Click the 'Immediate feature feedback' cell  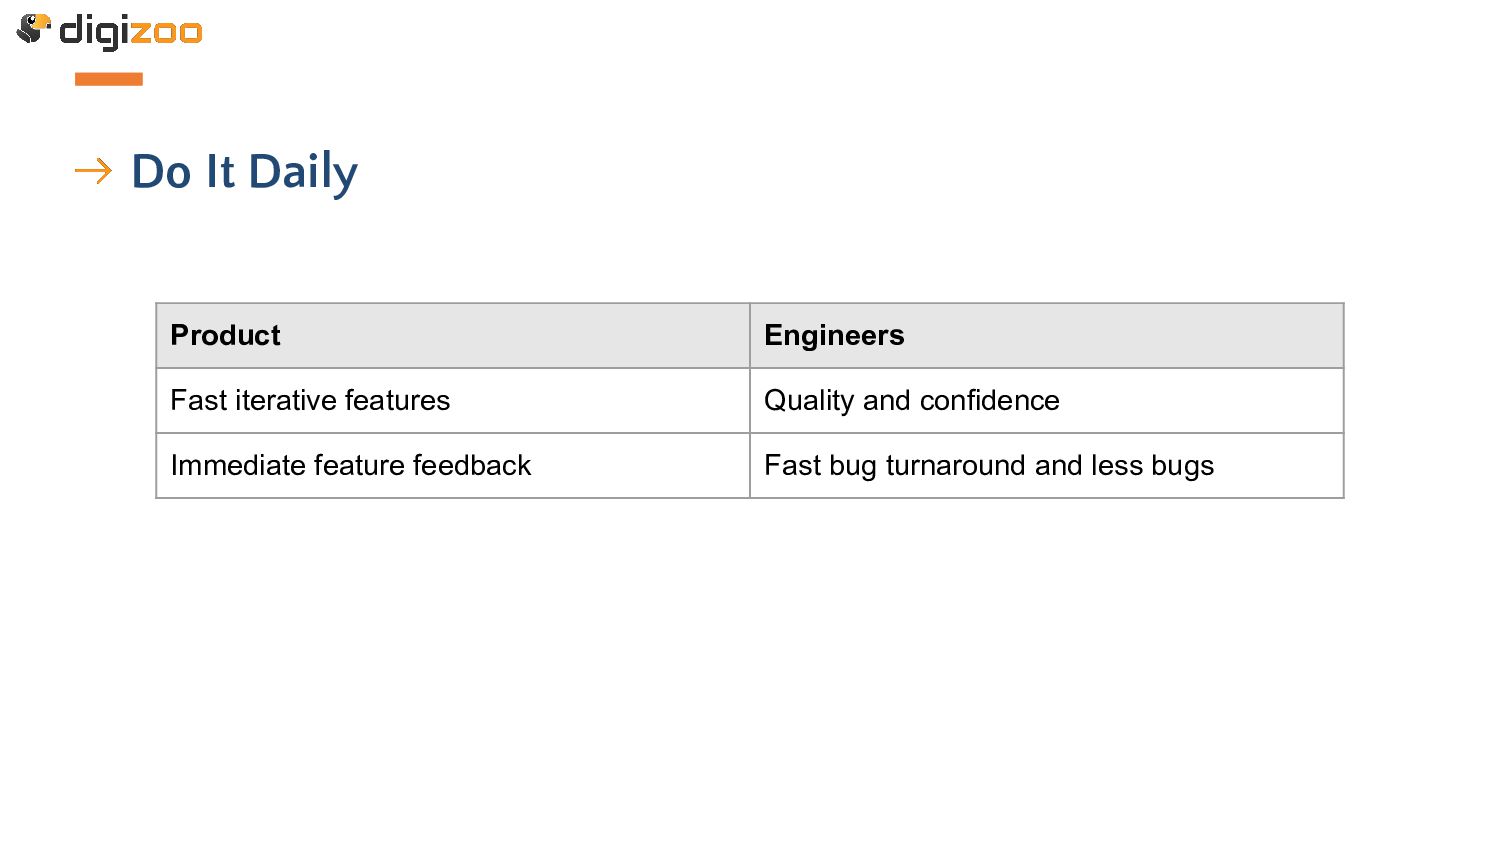point(453,466)
